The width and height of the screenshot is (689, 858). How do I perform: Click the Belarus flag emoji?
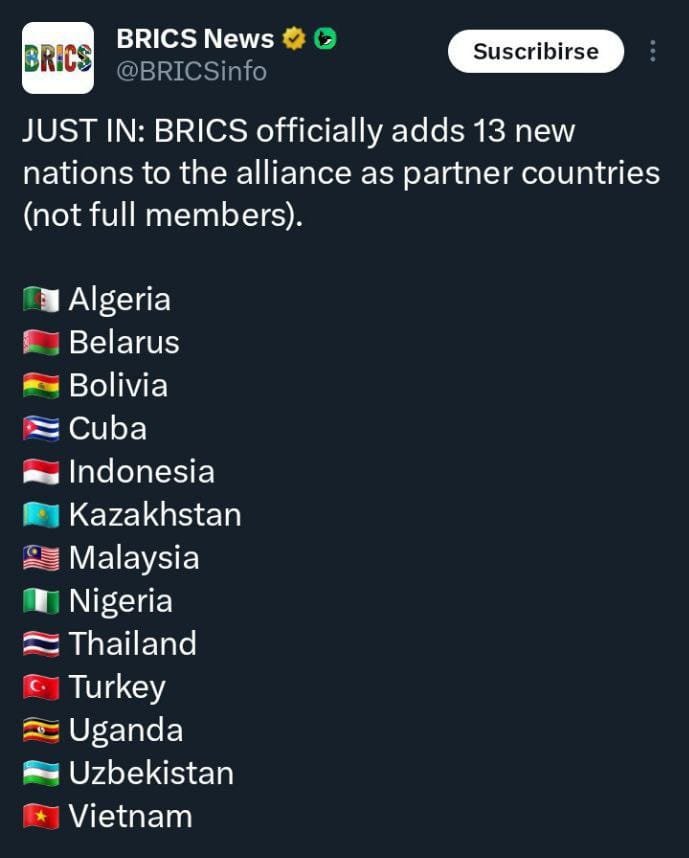point(41,343)
